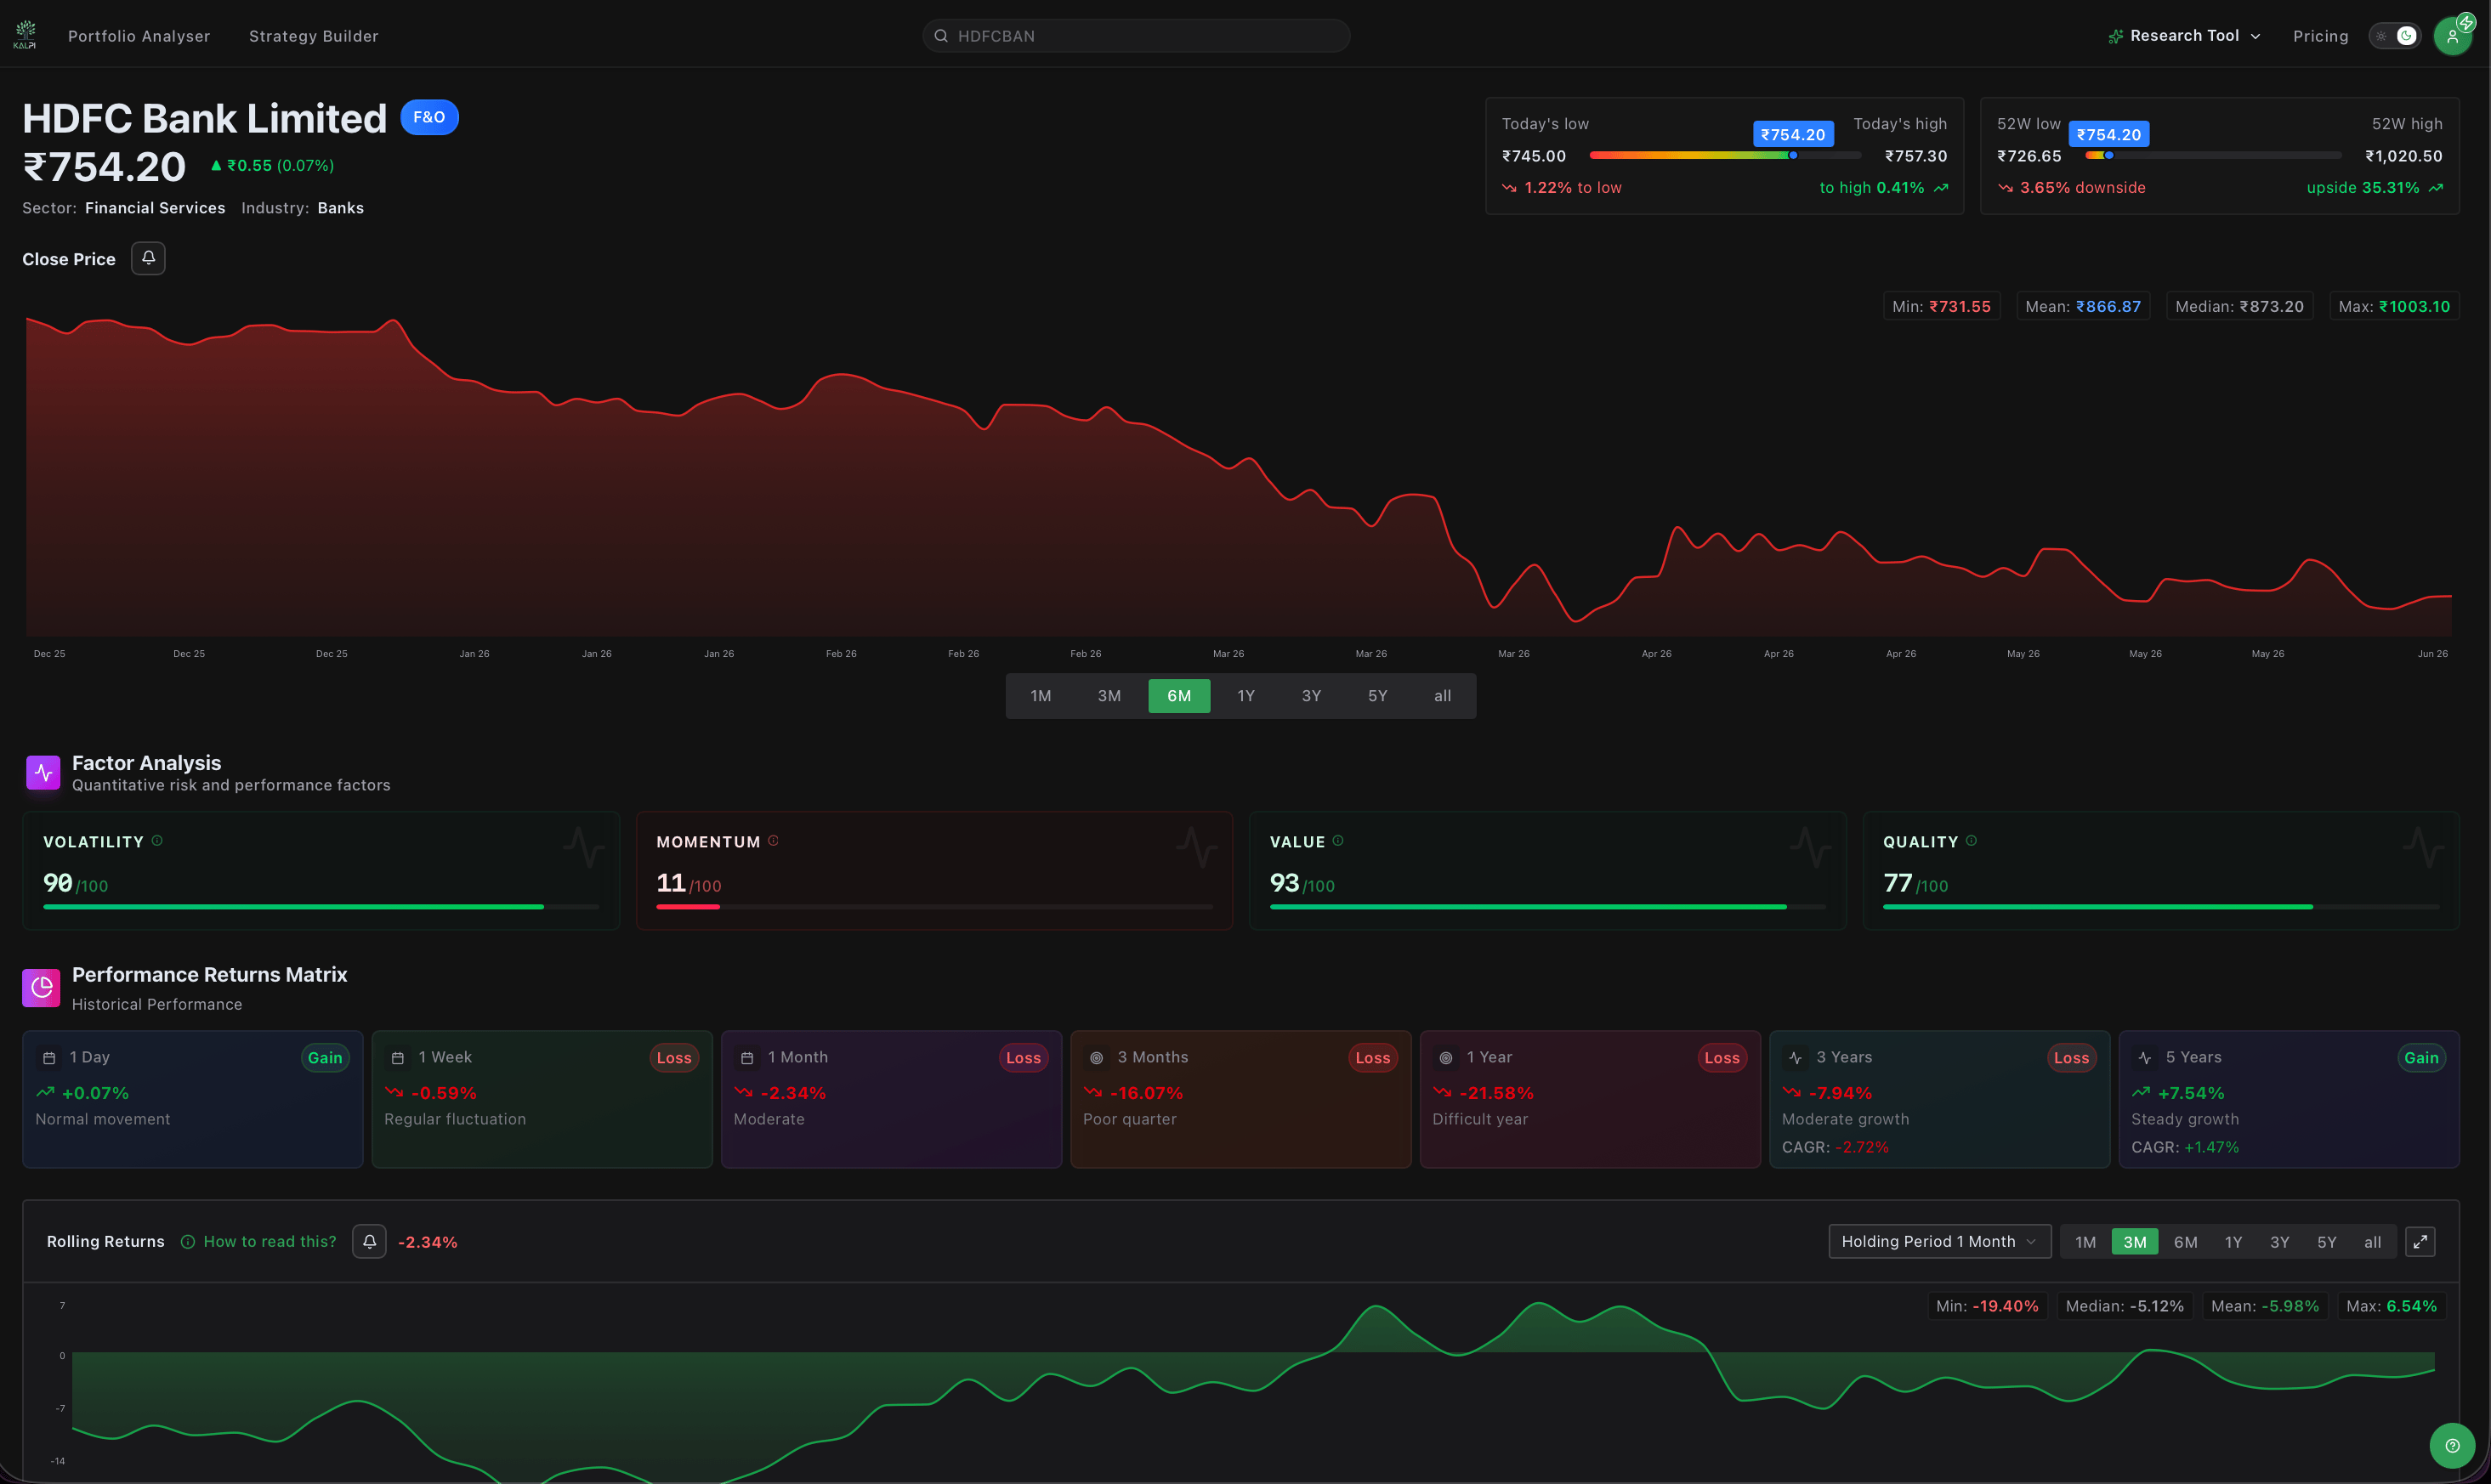This screenshot has height=1484, width=2491.
Task: Click the 3 Months target icon
Action: tap(1096, 1058)
